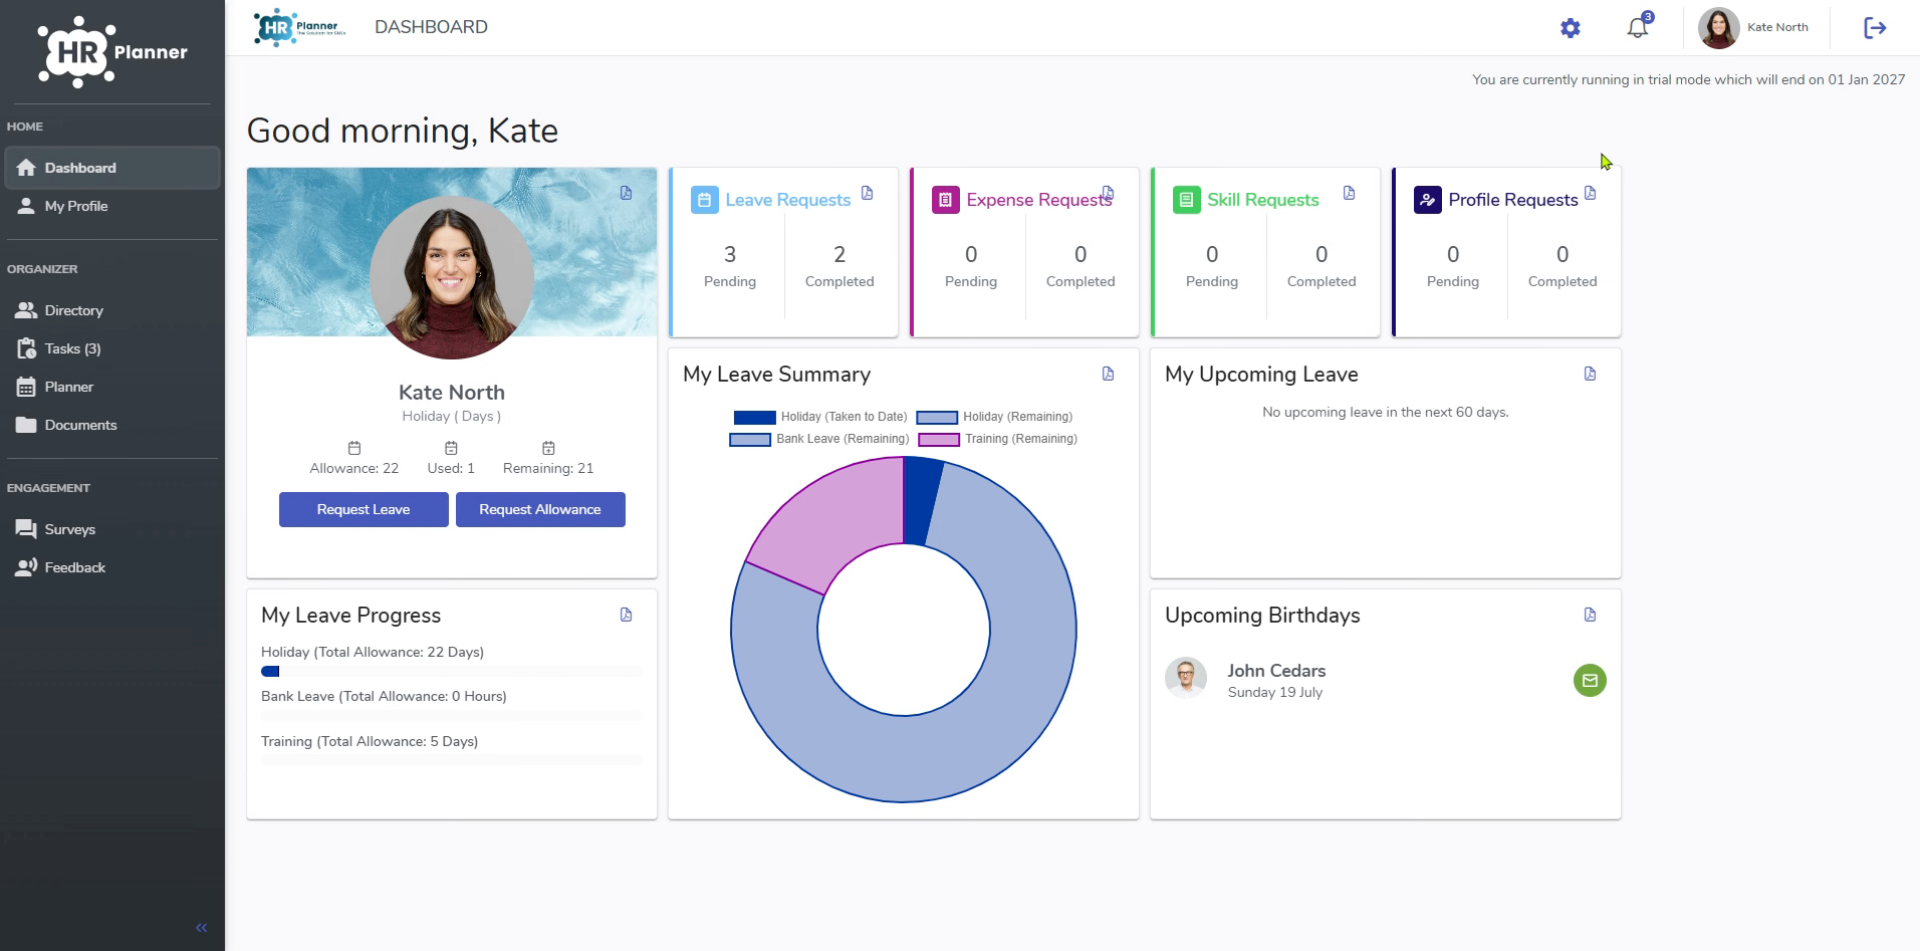Open Documents in sidebar
This screenshot has width=1920, height=951.
[112, 425]
